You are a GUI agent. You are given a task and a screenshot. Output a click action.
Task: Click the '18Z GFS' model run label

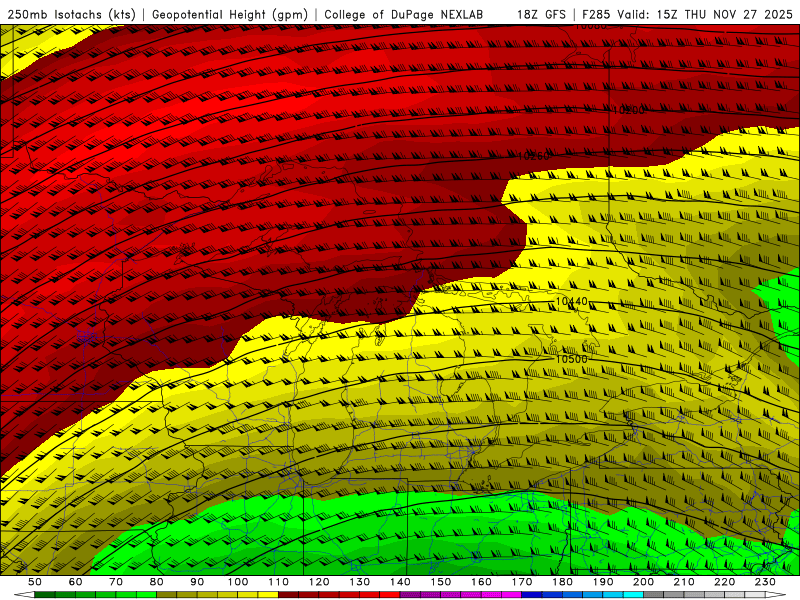pos(541,15)
